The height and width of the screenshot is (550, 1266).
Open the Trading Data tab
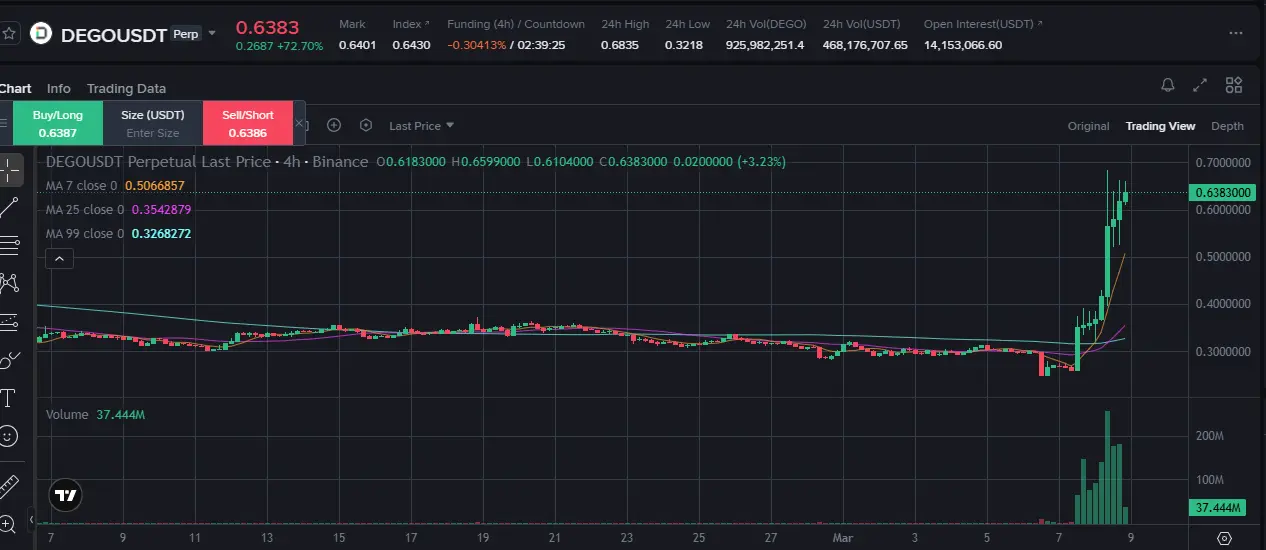tap(126, 88)
